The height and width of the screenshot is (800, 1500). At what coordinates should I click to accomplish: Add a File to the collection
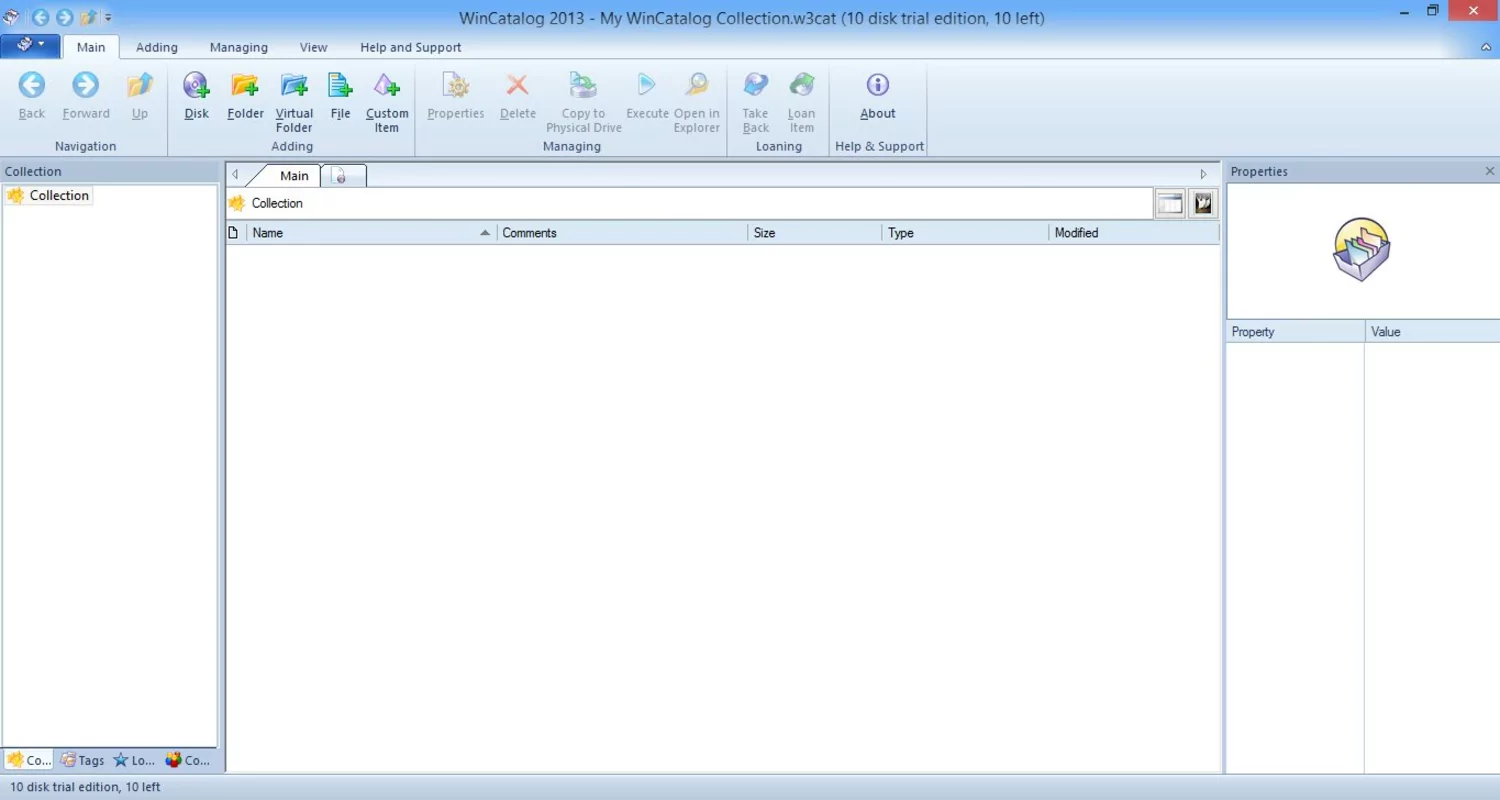339,97
